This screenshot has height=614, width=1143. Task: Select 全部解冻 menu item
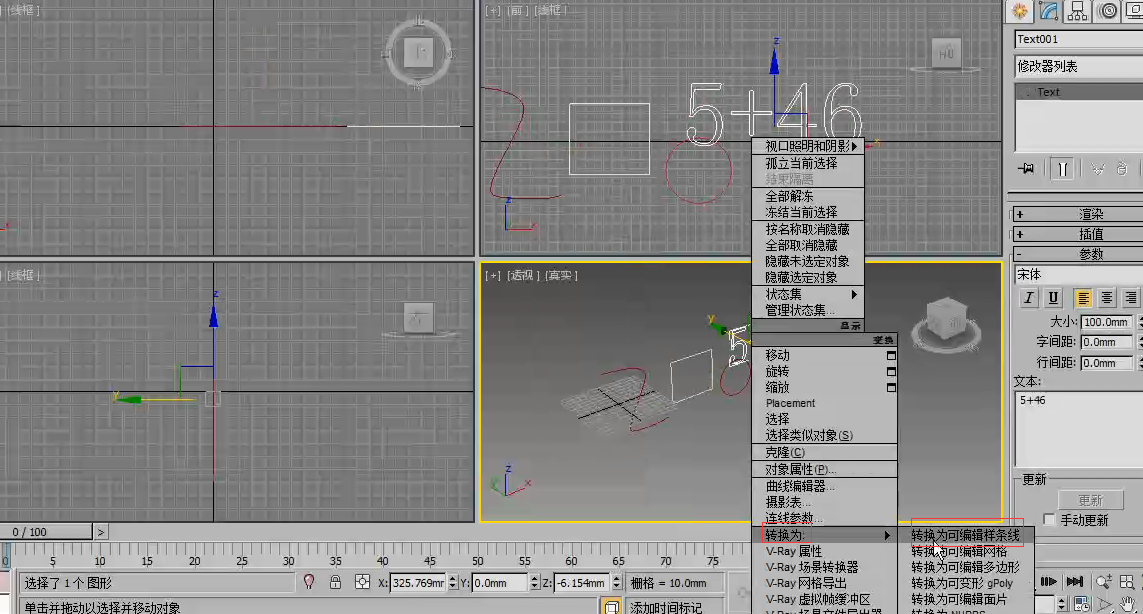(x=808, y=196)
